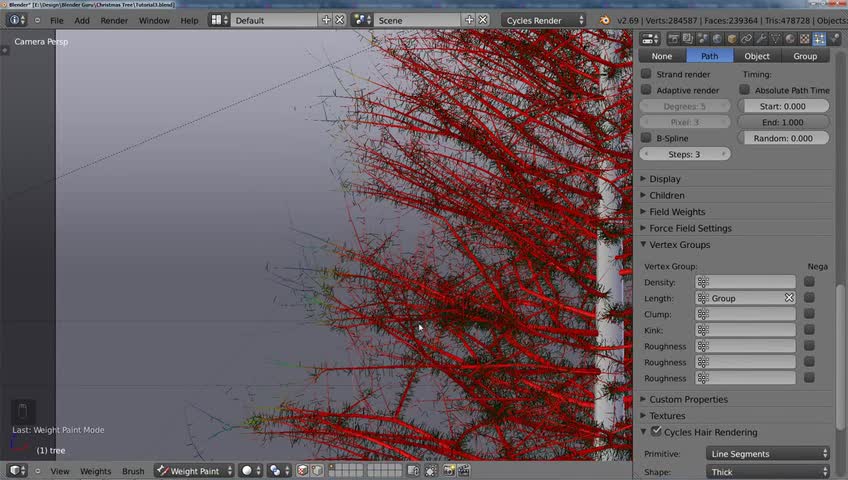Open the World properties tab icon
The image size is (848, 480).
717,39
